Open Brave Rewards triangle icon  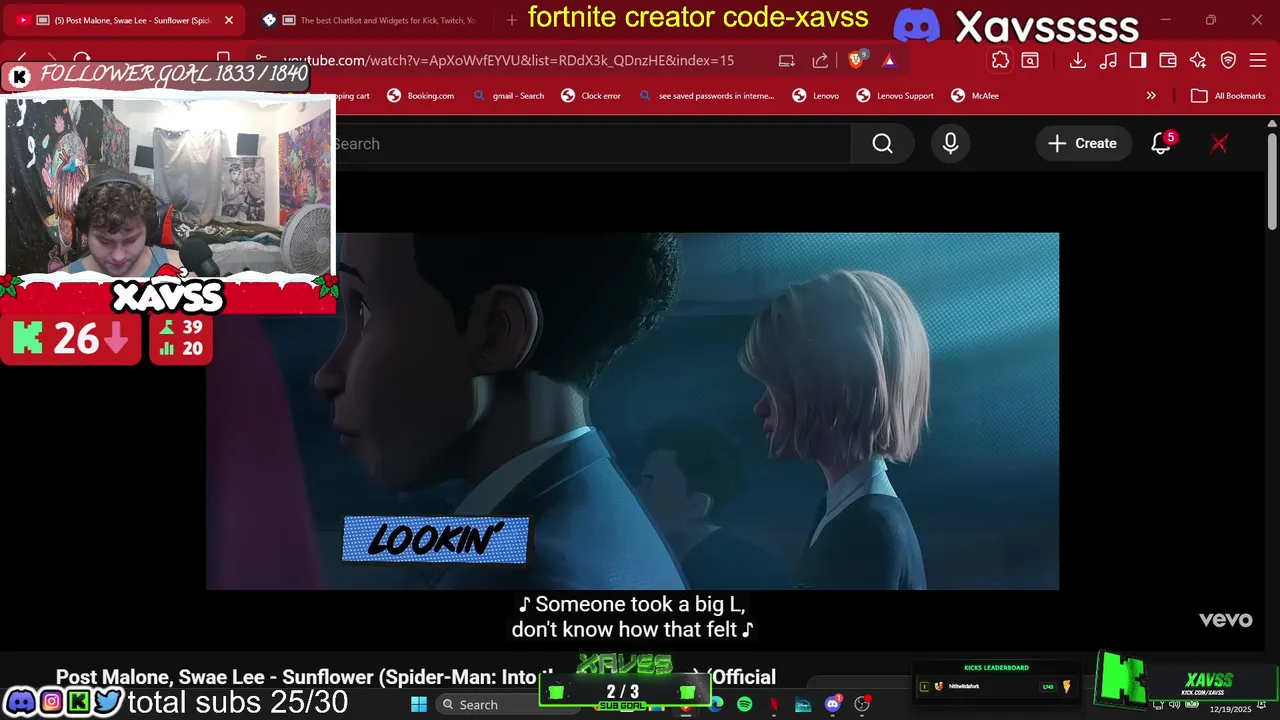click(889, 60)
